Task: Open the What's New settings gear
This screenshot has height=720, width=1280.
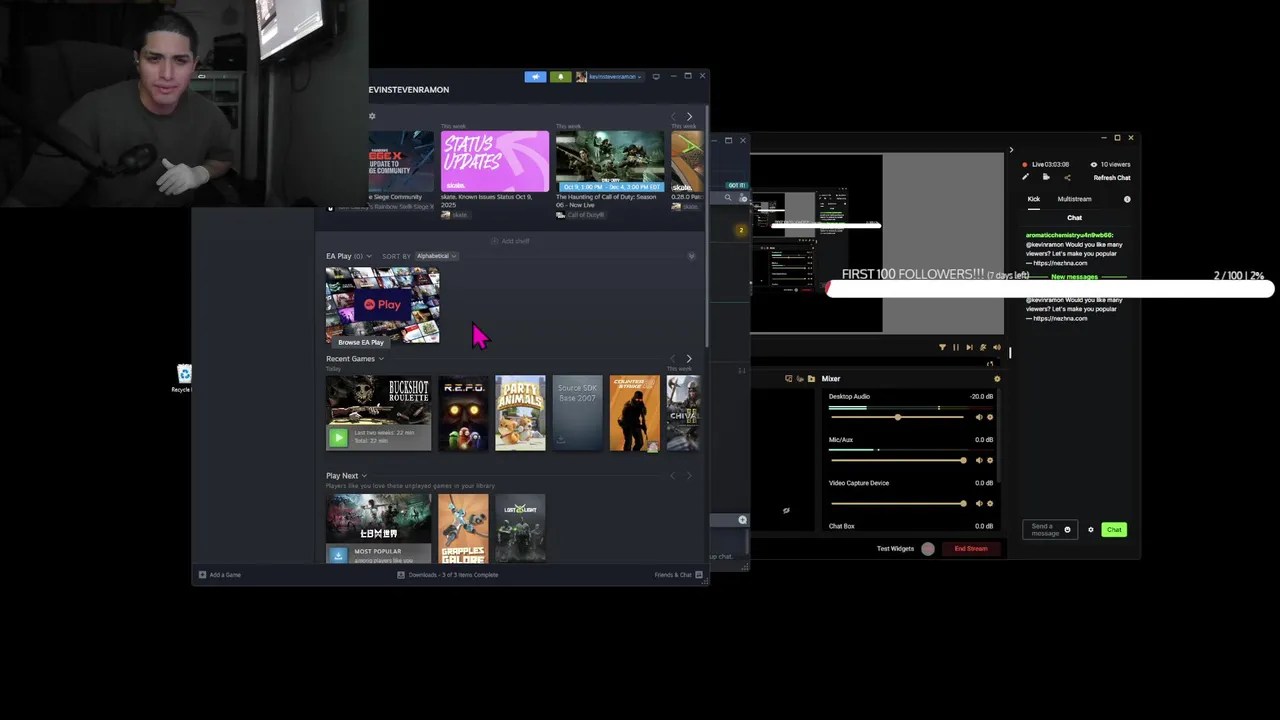Action: click(372, 116)
